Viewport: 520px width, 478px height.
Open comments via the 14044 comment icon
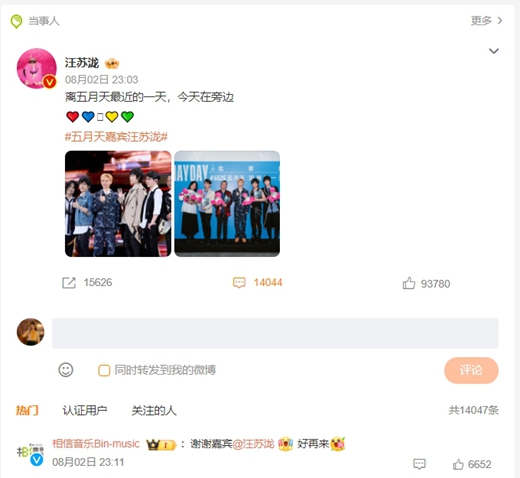tap(239, 283)
